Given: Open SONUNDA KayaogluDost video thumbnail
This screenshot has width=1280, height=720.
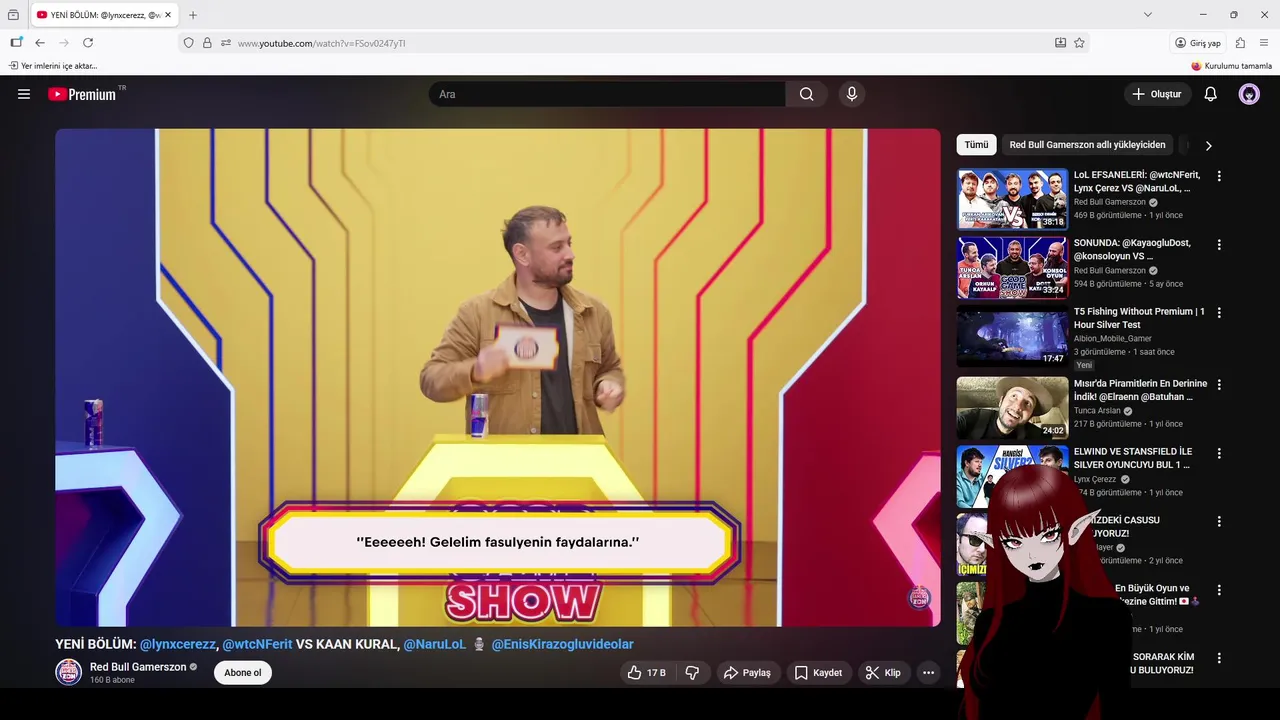Looking at the screenshot, I should [x=1012, y=267].
